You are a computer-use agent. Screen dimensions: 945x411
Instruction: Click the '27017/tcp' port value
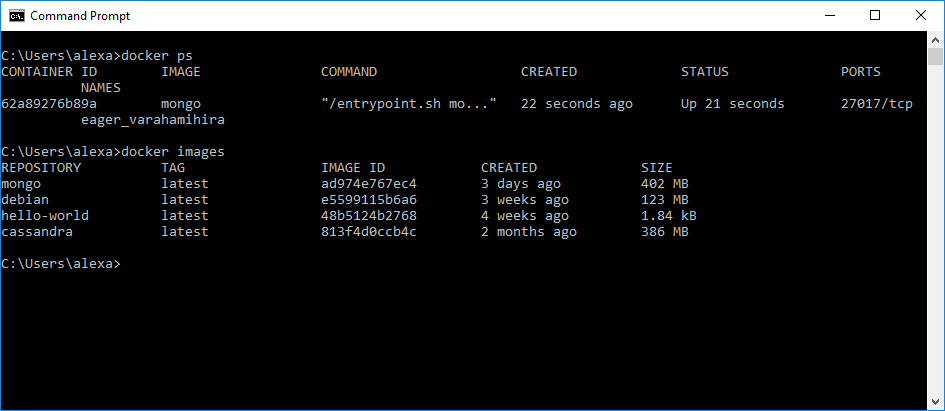[877, 104]
